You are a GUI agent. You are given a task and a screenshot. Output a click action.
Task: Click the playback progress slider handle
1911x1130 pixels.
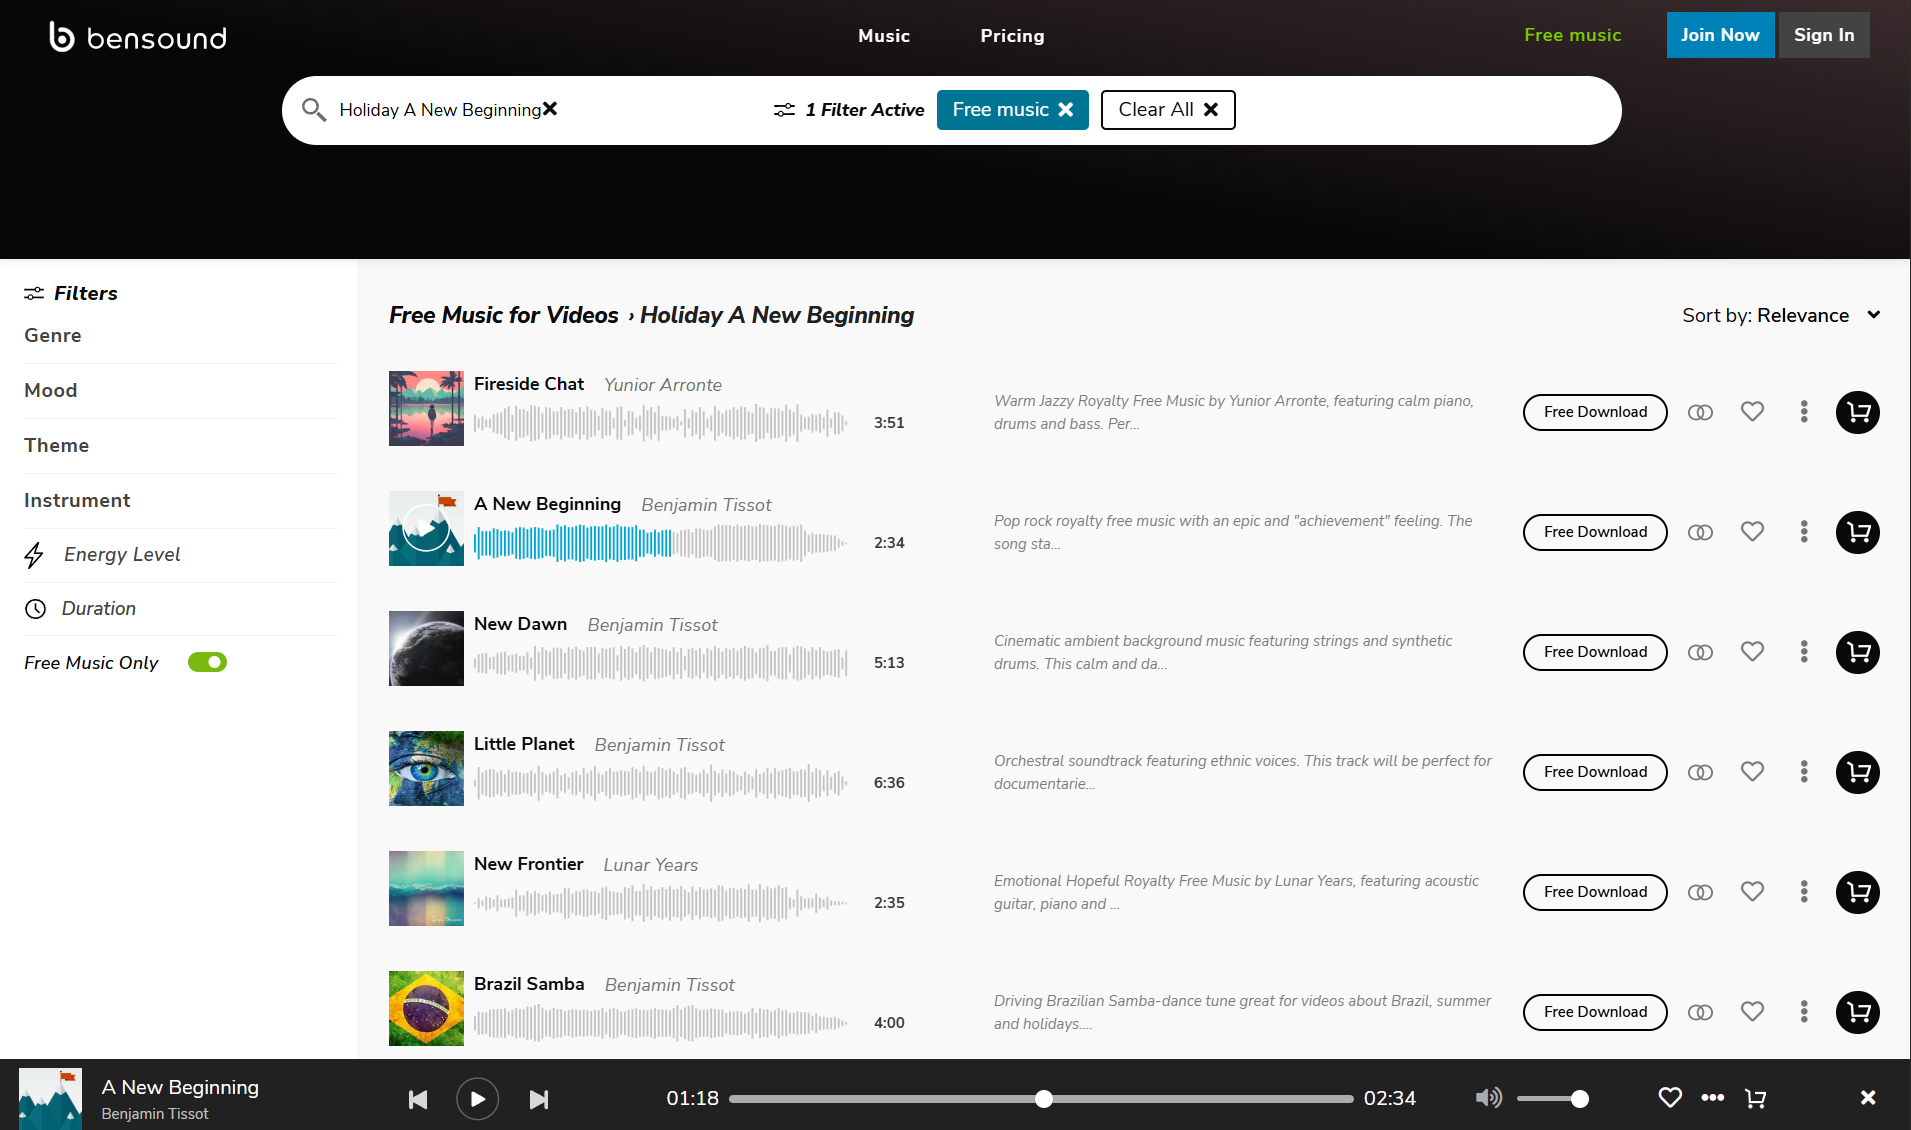(1043, 1099)
